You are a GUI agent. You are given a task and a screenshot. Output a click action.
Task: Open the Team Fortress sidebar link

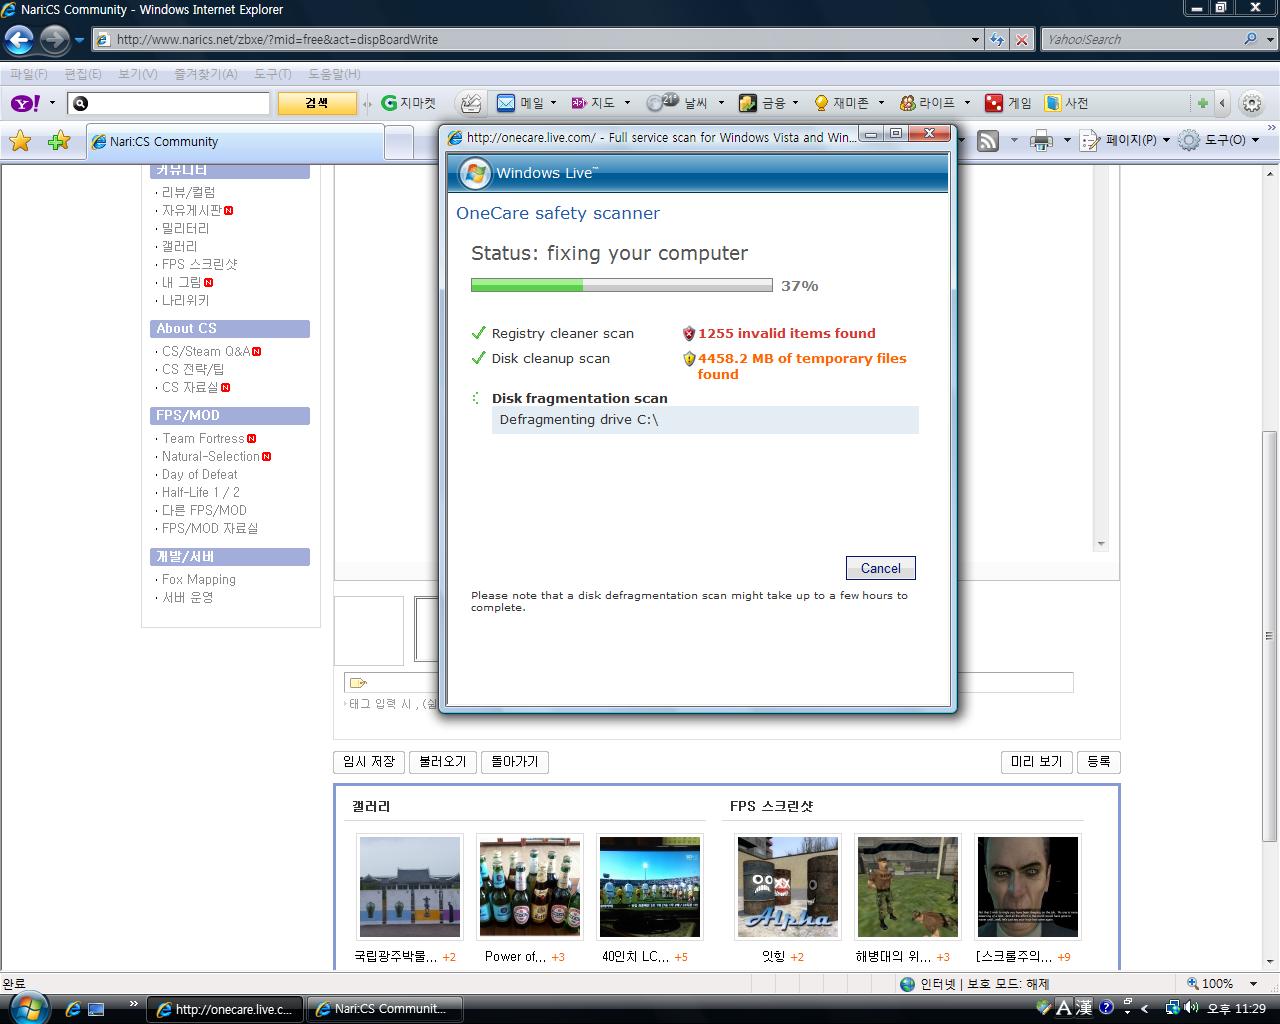coord(203,438)
